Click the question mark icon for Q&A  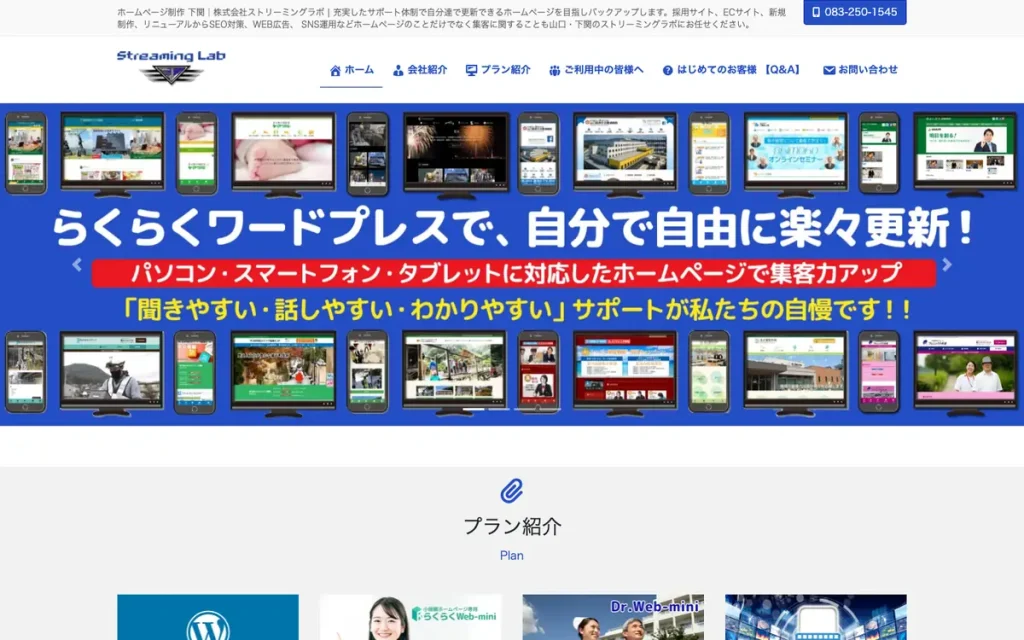(667, 71)
